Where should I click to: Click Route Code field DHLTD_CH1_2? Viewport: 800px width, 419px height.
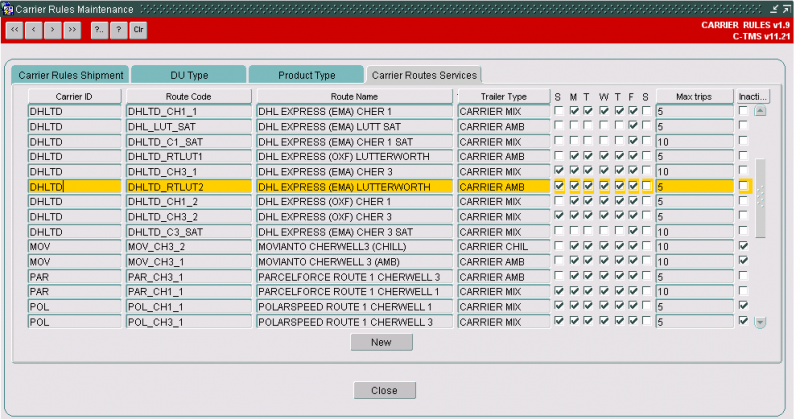click(x=189, y=202)
